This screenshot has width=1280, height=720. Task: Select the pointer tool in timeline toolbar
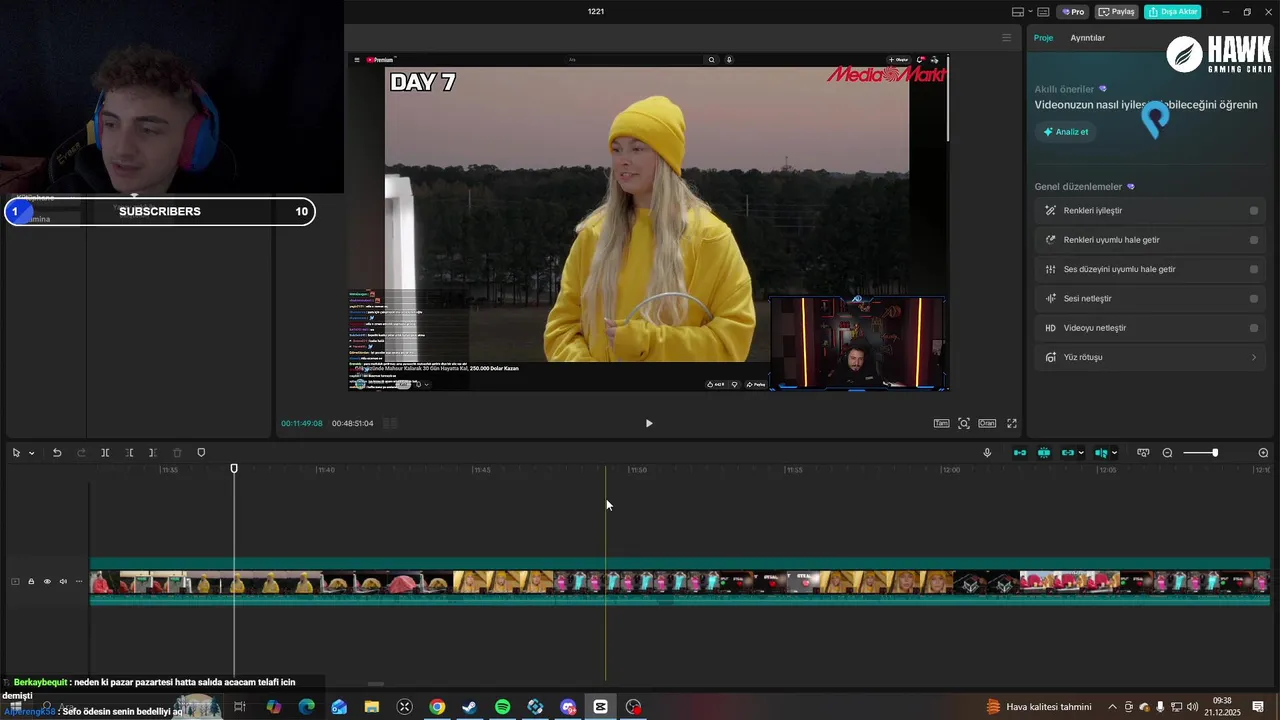click(16, 453)
